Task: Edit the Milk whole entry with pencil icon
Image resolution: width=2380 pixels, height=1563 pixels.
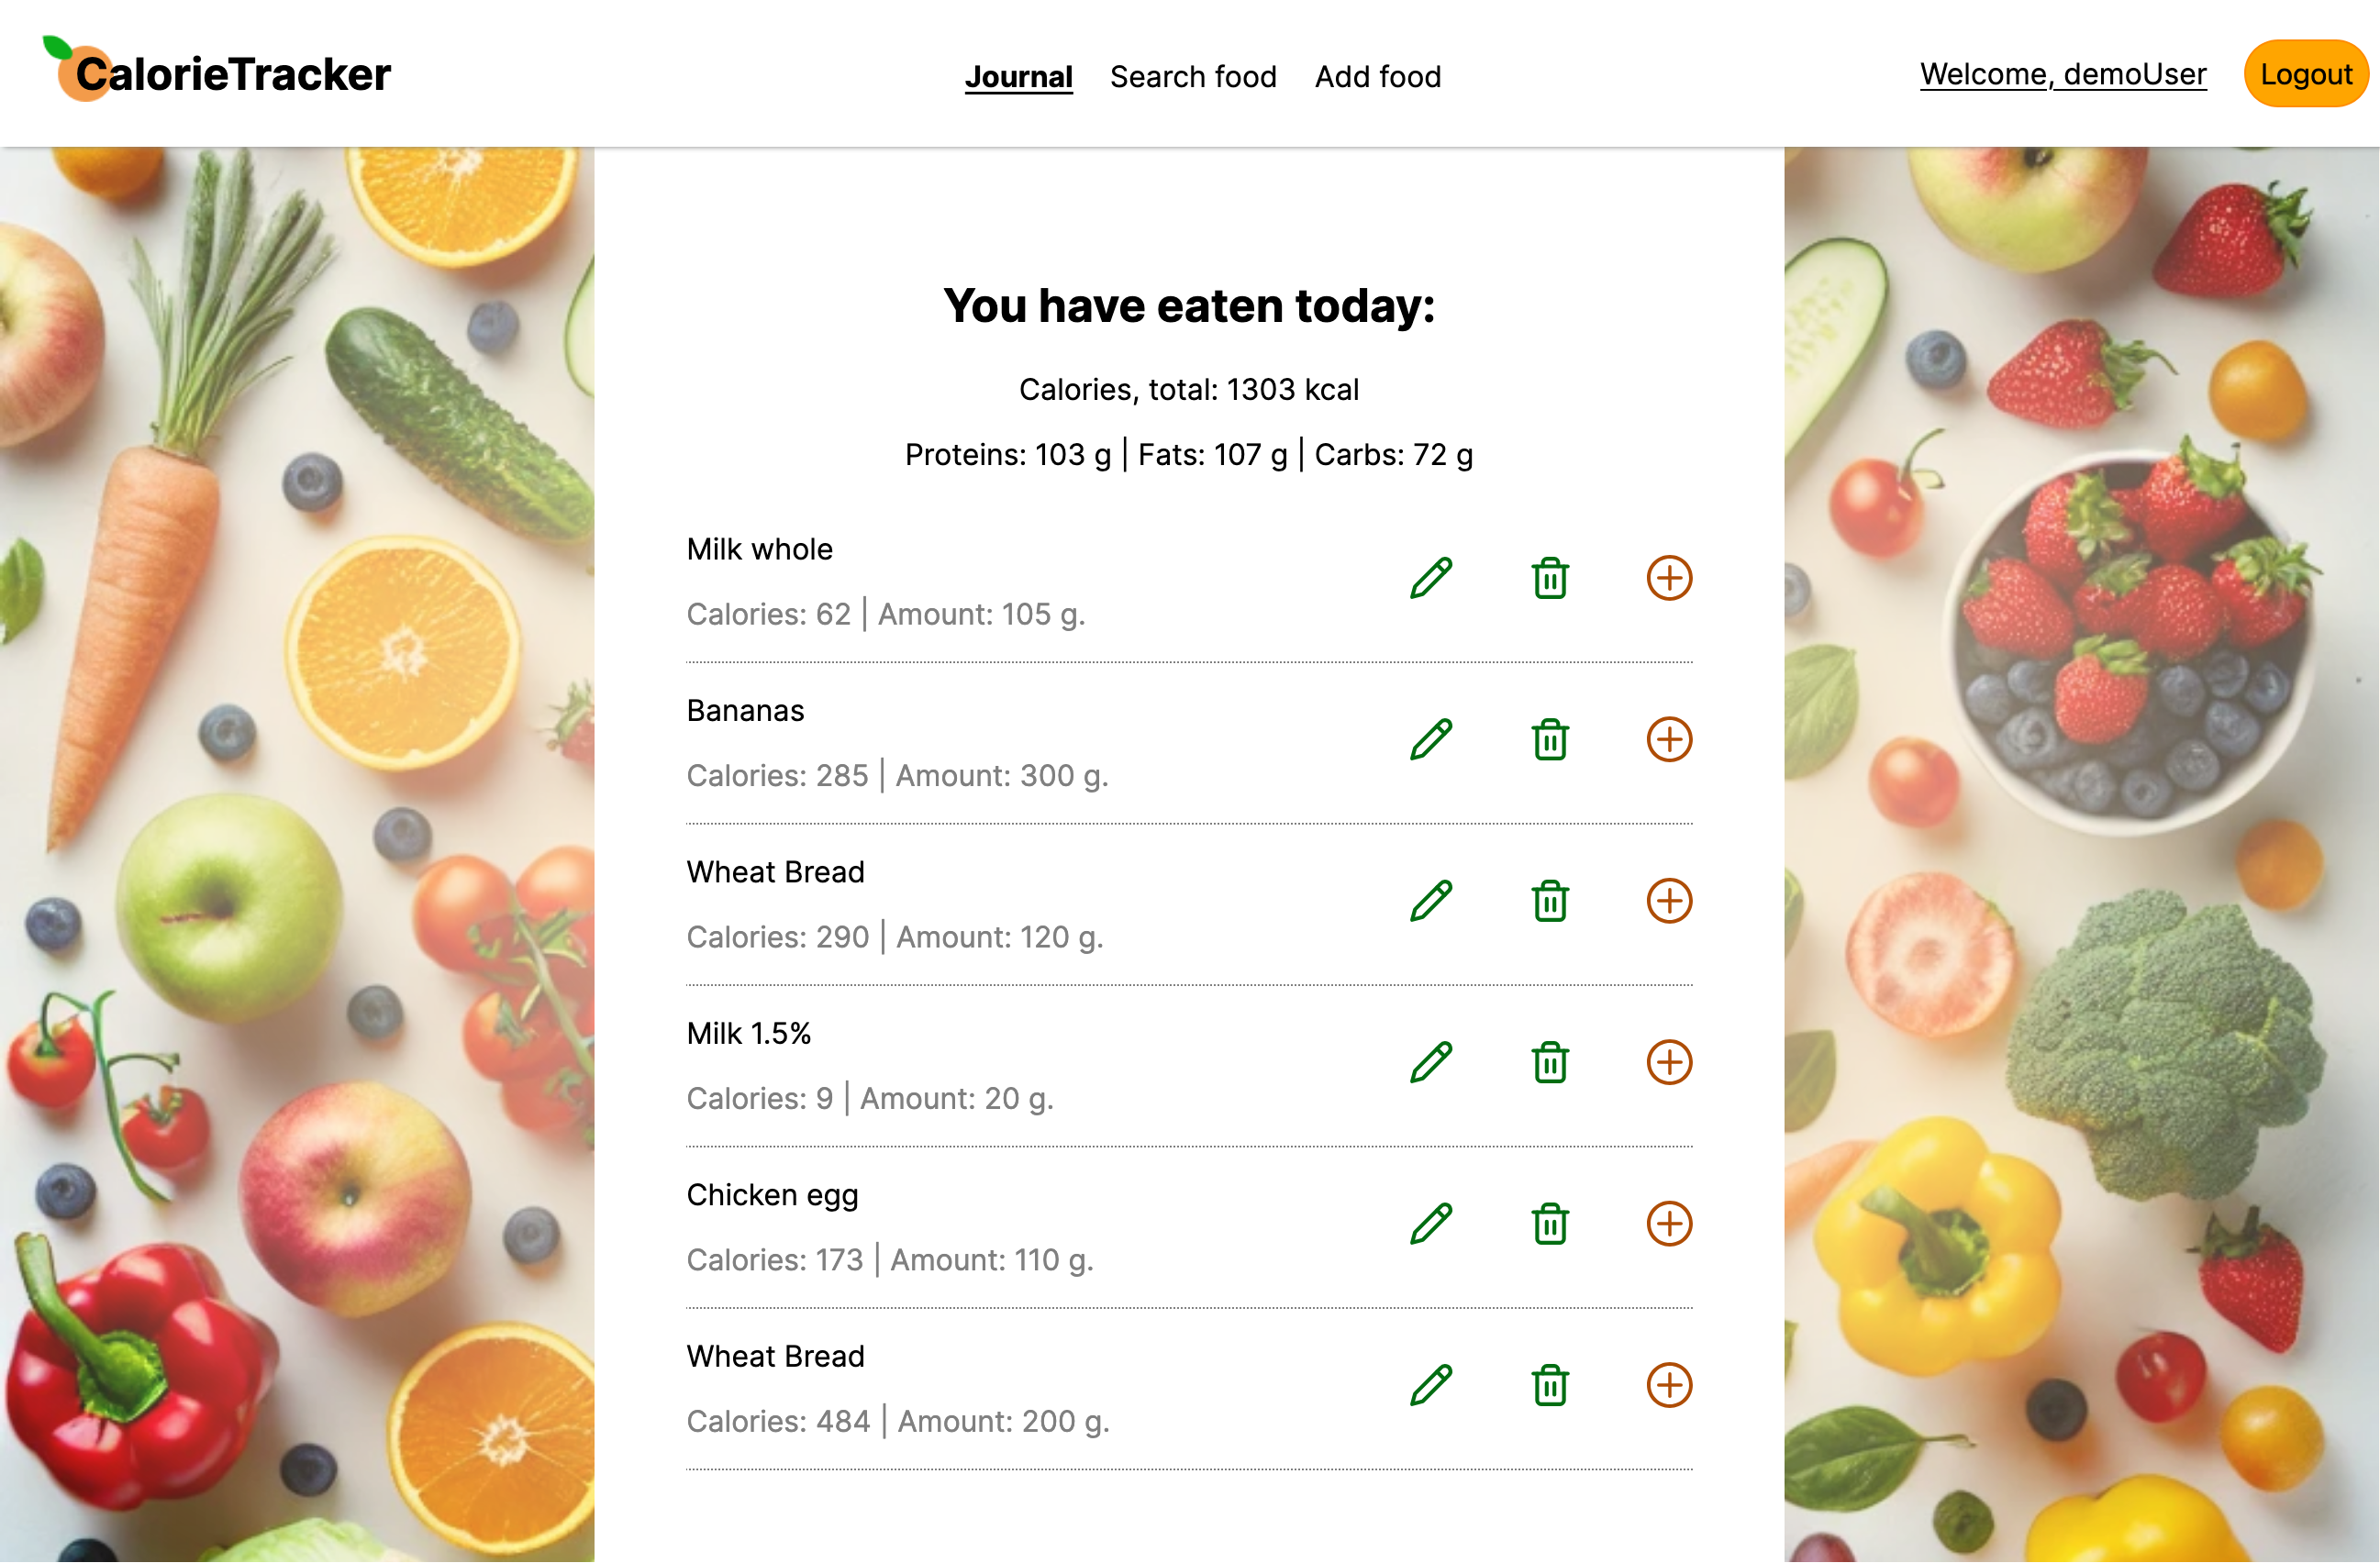Action: (x=1431, y=578)
